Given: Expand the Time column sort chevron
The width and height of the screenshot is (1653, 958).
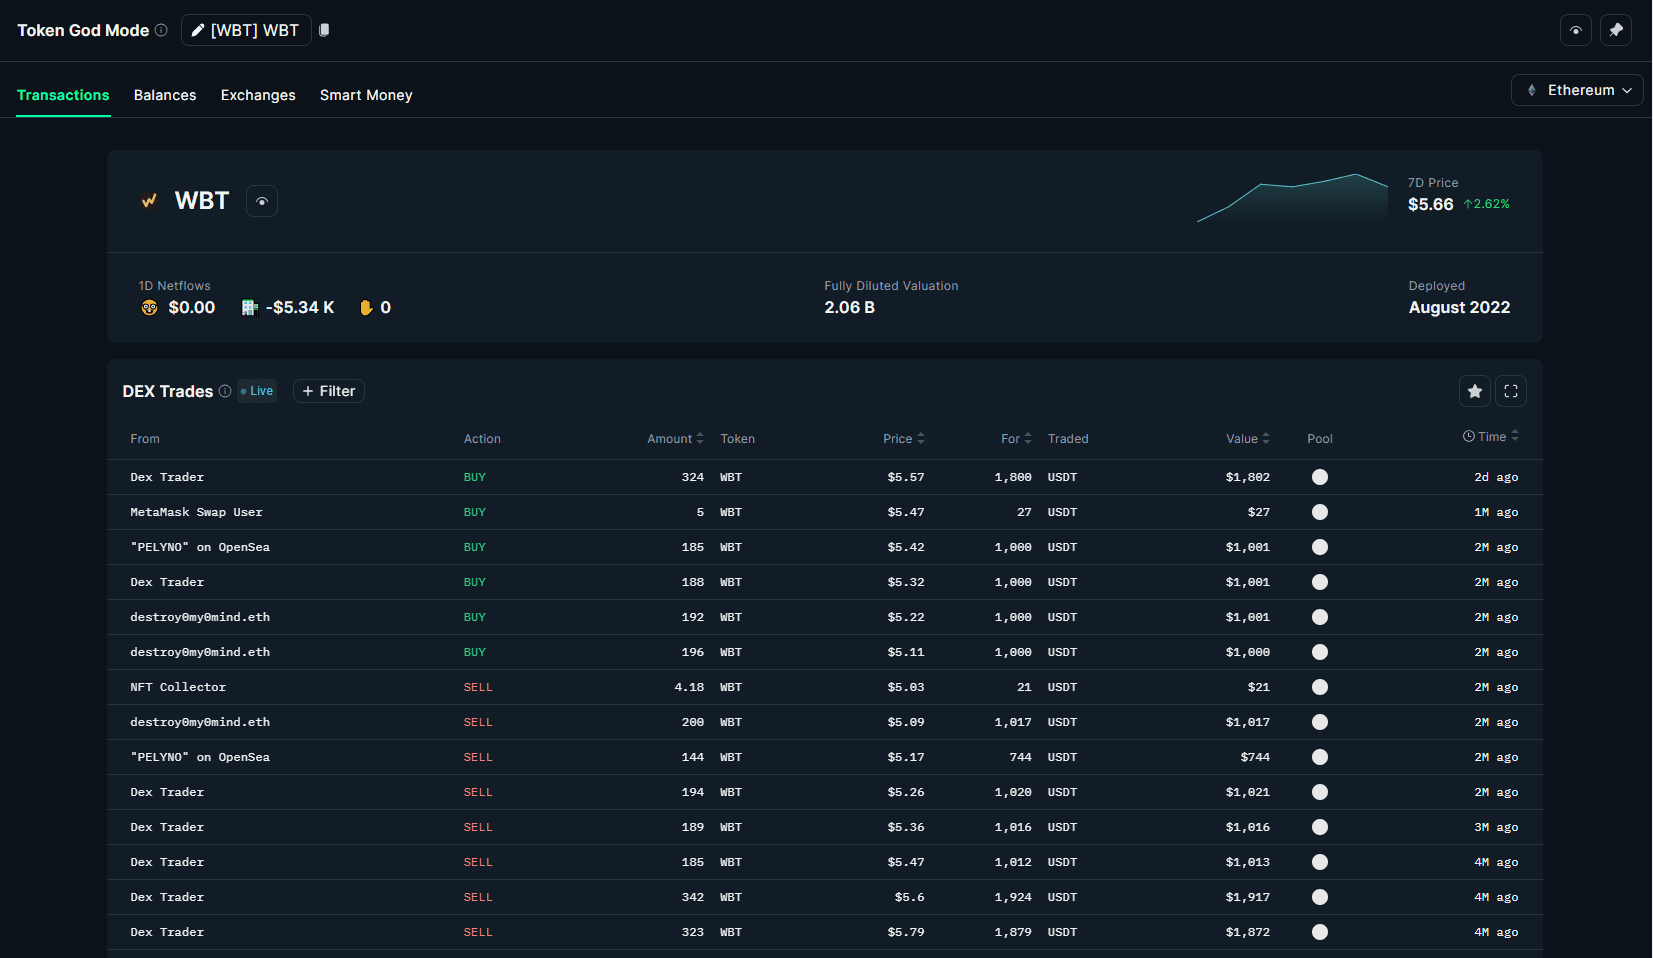Looking at the screenshot, I should pos(1515,436).
